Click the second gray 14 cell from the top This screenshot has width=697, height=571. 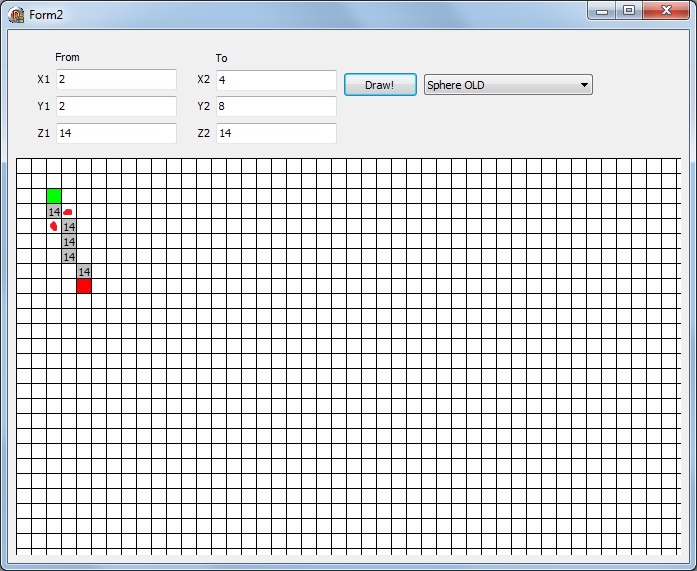69,227
